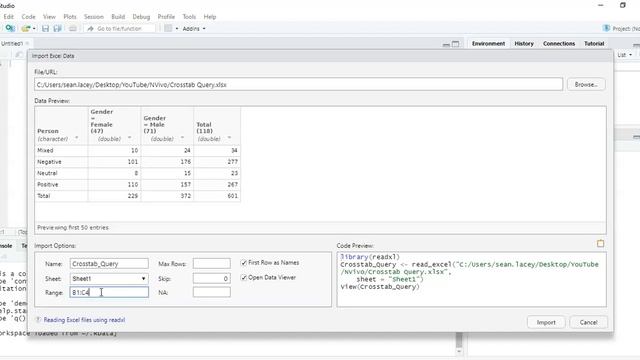Open the View menu
This screenshot has height=360, width=640.
49,17
